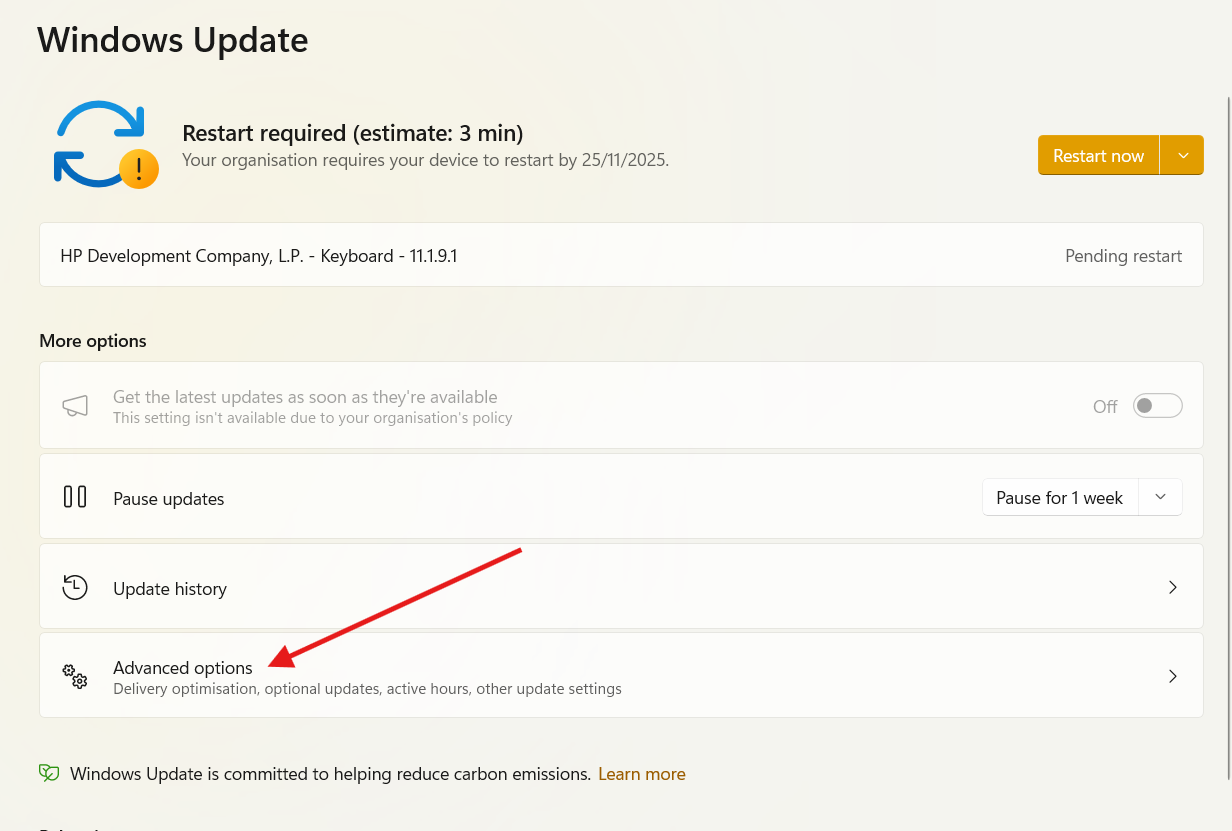1232x831 pixels.
Task: Open the chevron on the Update history row
Action: 1173,587
